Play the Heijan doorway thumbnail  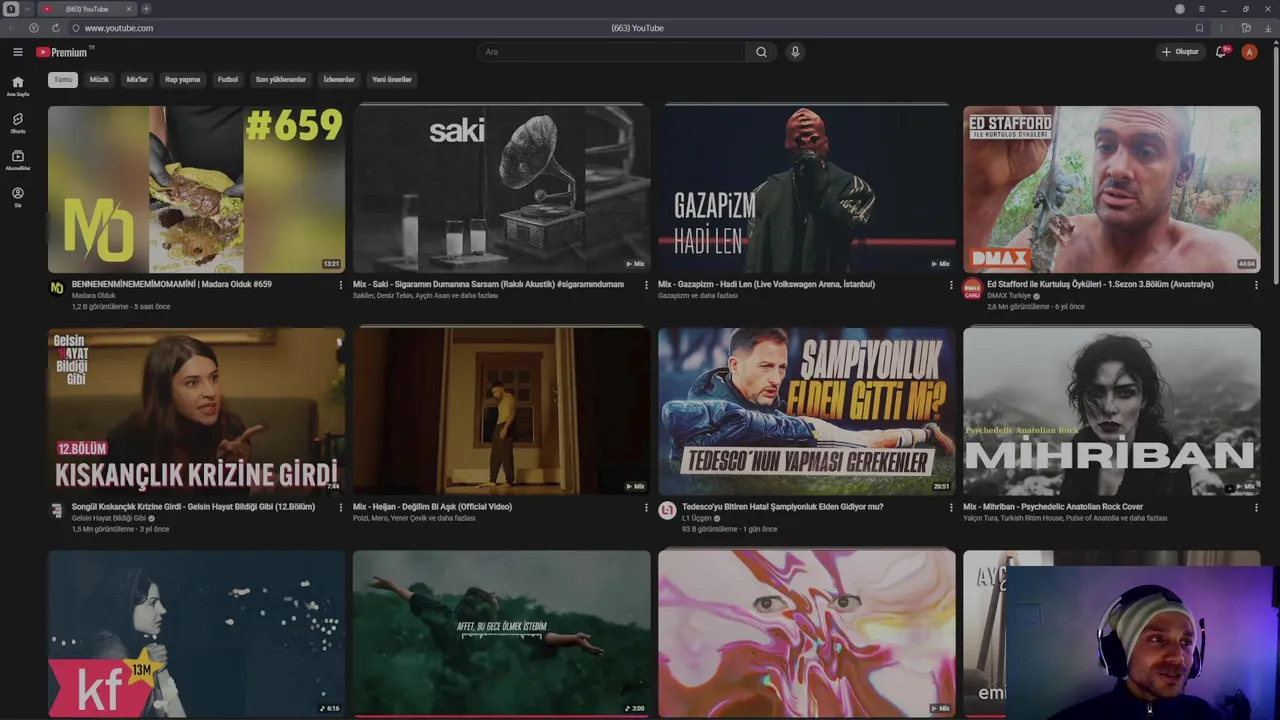501,411
